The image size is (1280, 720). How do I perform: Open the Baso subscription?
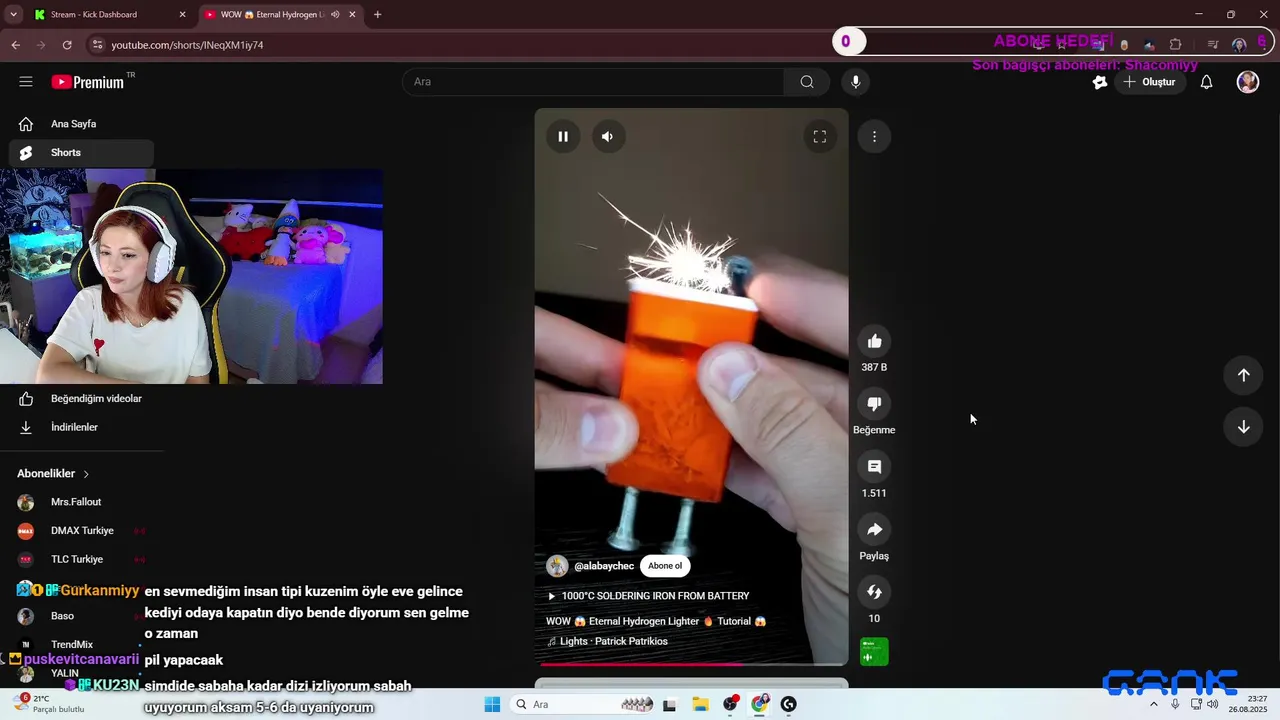tap(81, 616)
